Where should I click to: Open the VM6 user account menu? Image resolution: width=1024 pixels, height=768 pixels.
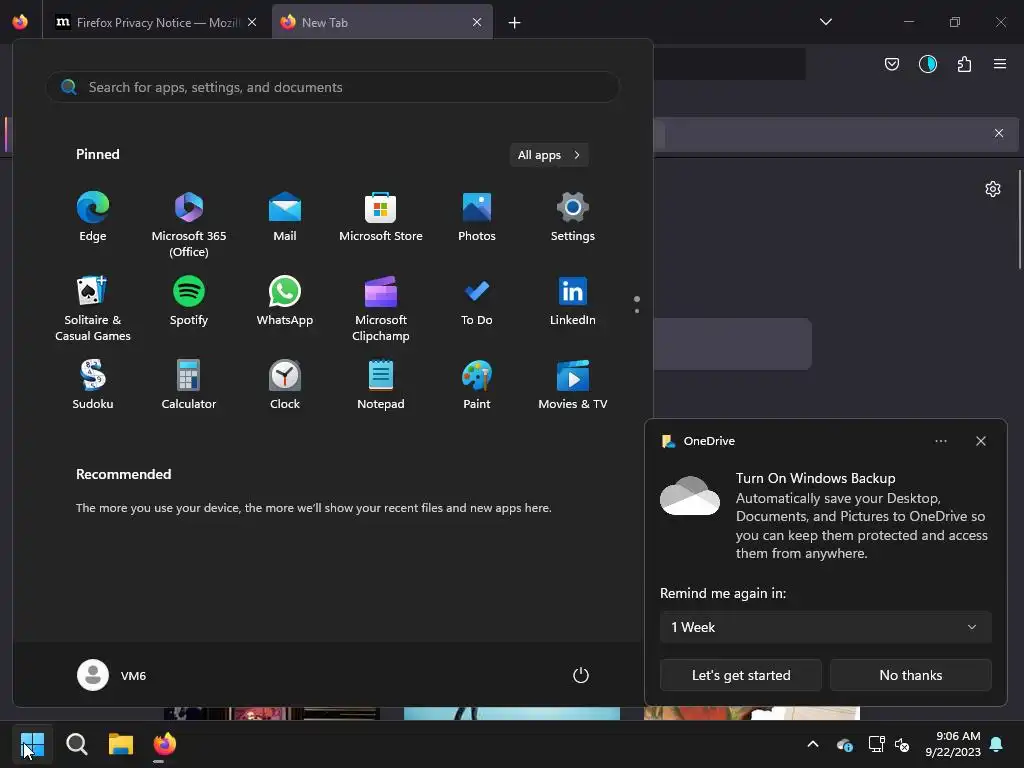[x=112, y=675]
